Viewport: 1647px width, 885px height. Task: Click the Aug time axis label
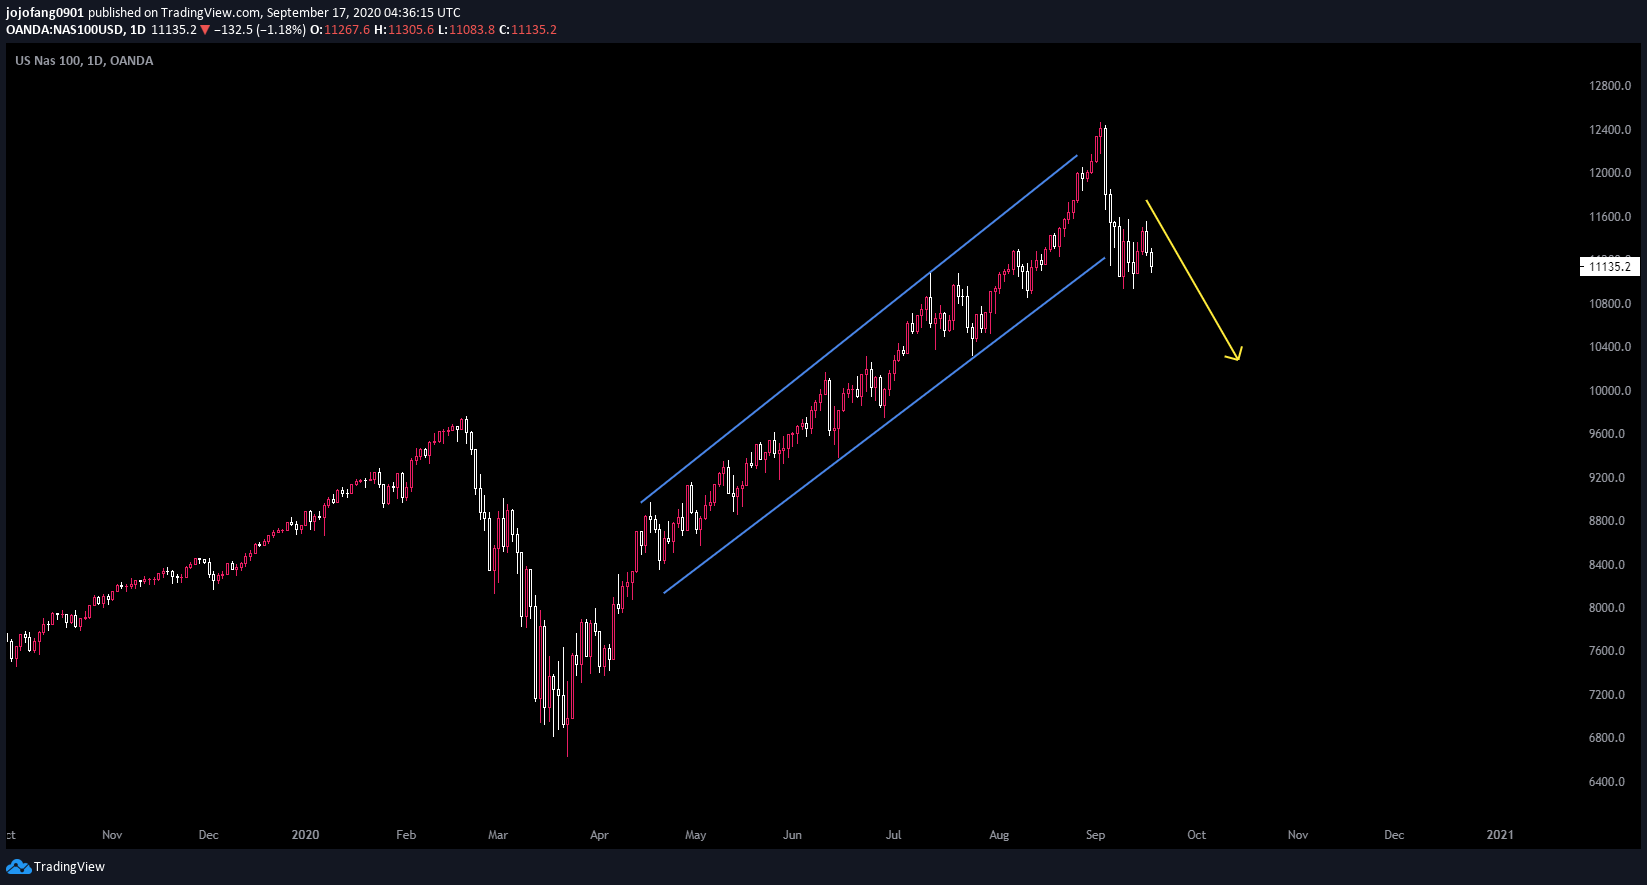tap(999, 835)
